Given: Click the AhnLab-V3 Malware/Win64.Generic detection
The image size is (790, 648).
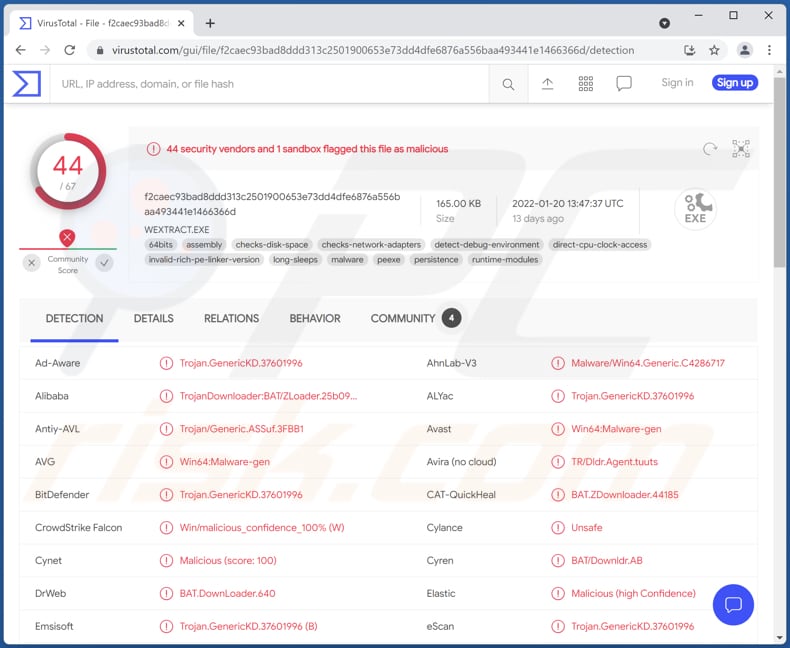Looking at the screenshot, I should [648, 363].
